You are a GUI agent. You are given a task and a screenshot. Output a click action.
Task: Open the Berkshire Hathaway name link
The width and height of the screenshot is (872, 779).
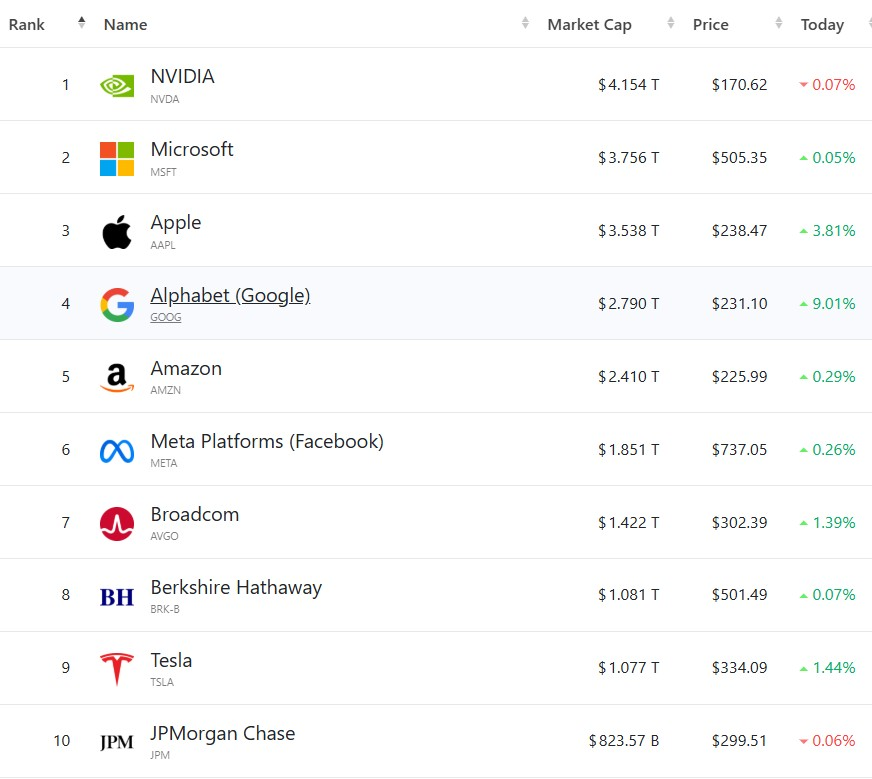point(236,588)
